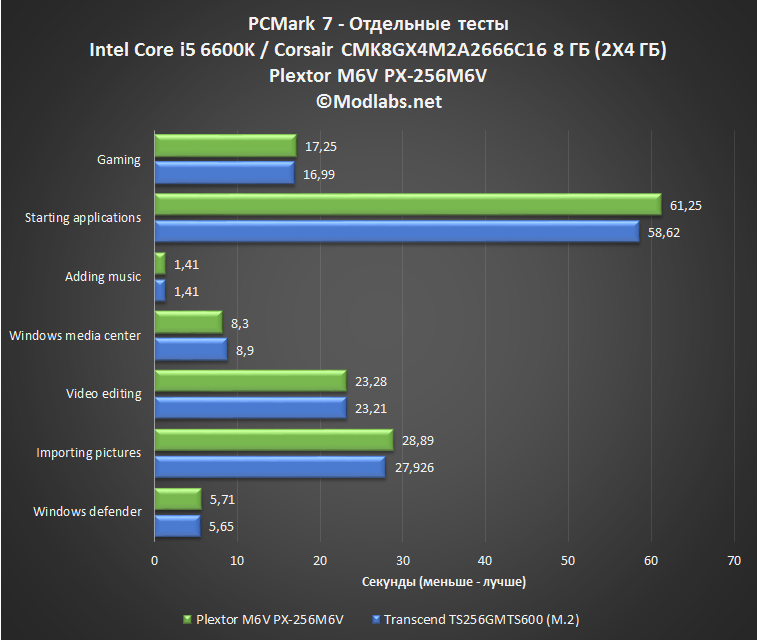Click the 61,25 data label
This screenshot has width=757, height=640.
(x=686, y=206)
